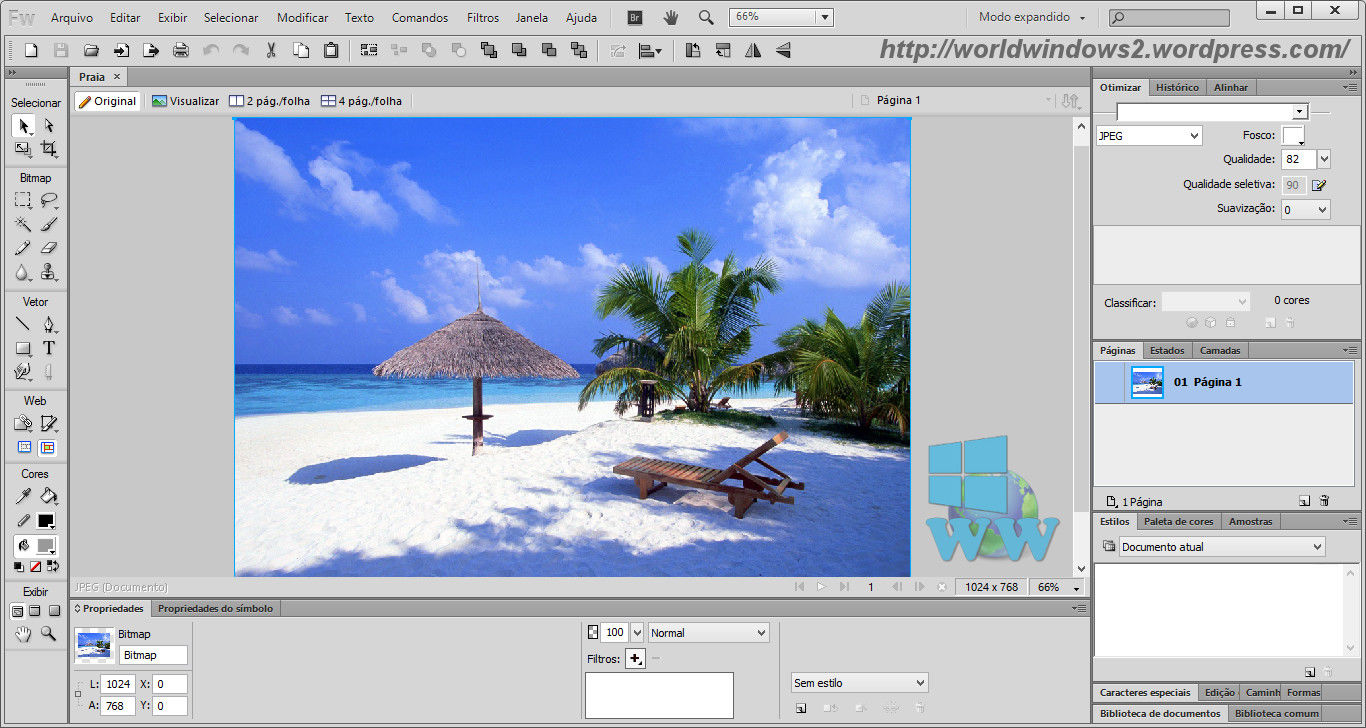Select the Lasso tool
The height and width of the screenshot is (728, 1366).
(x=48, y=200)
